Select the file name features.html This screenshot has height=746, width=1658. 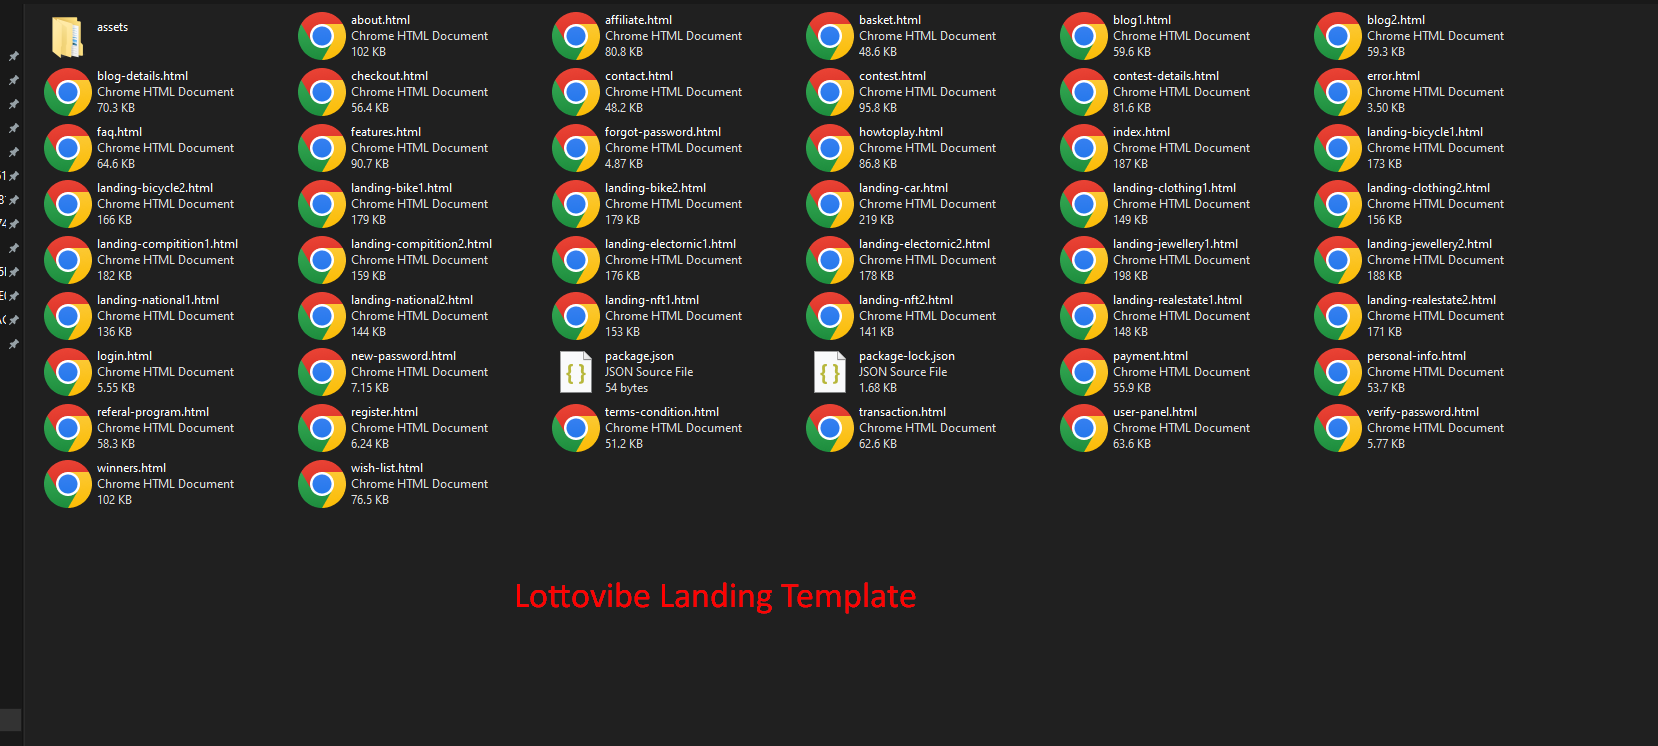[386, 132]
